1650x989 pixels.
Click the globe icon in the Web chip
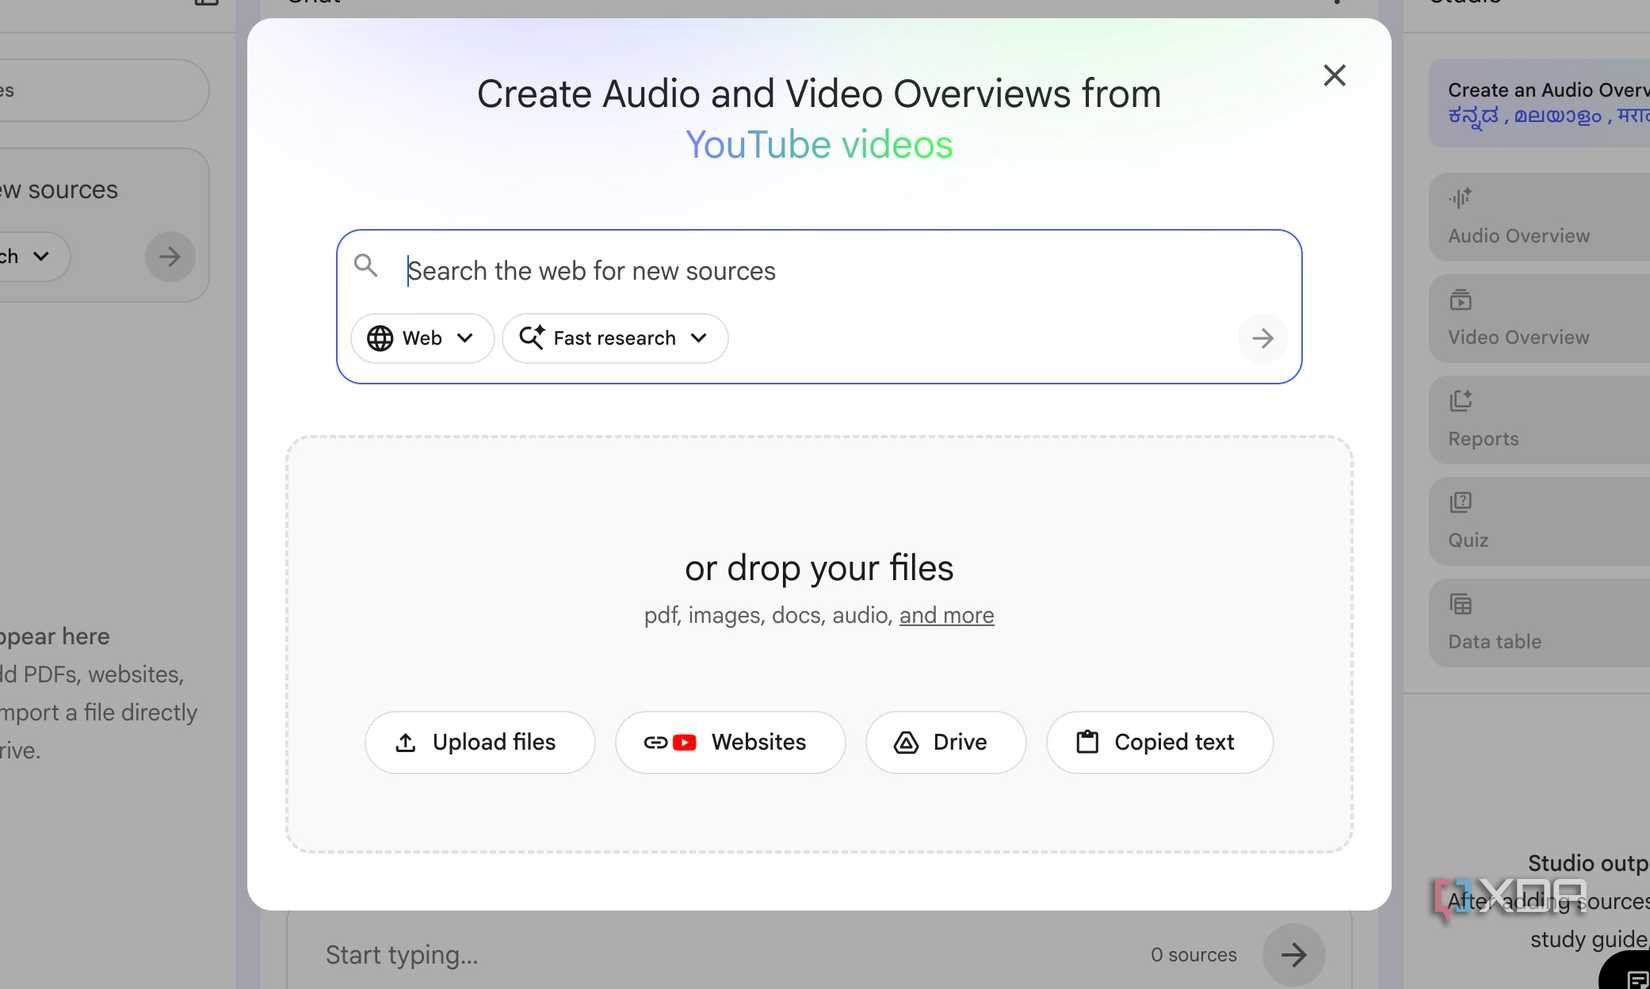(380, 338)
